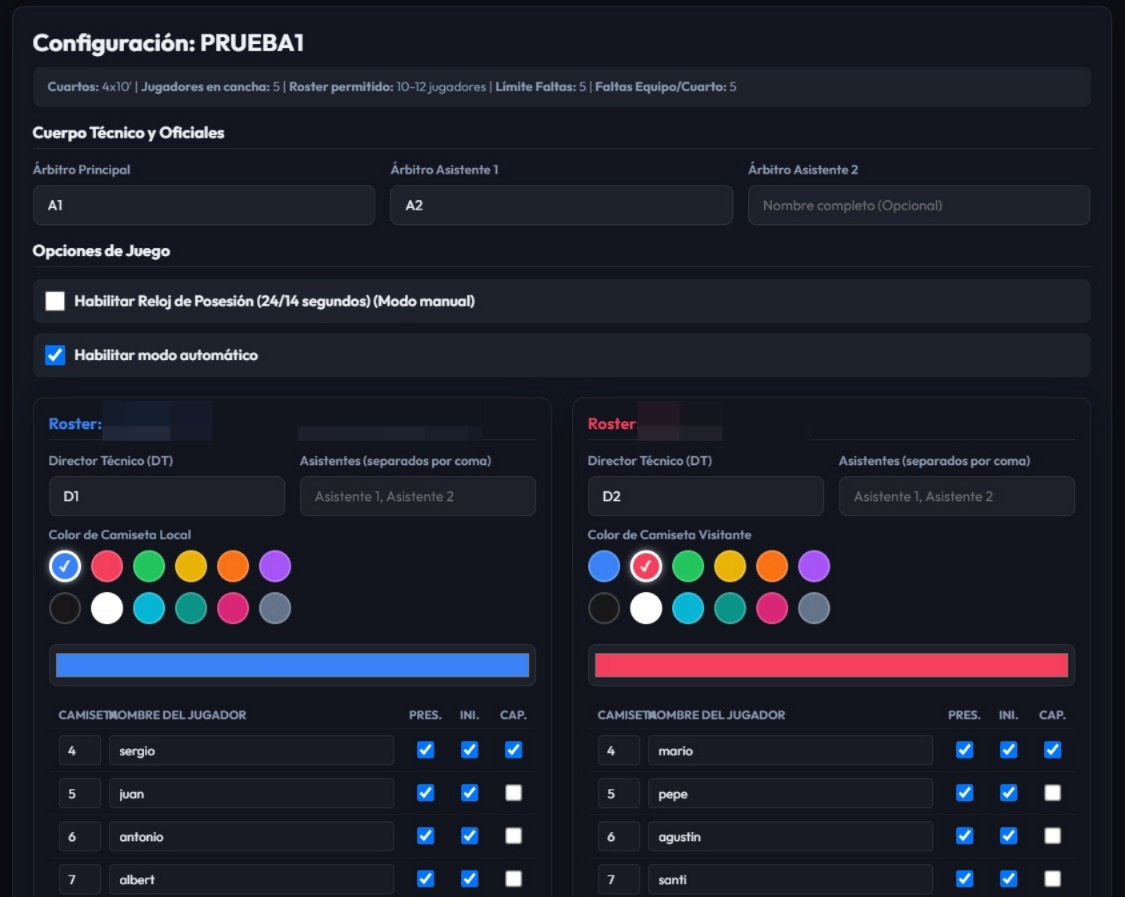Image resolution: width=1125 pixels, height=897 pixels.
Task: Mark visitor player pepe as captain
Action: (x=1052, y=793)
